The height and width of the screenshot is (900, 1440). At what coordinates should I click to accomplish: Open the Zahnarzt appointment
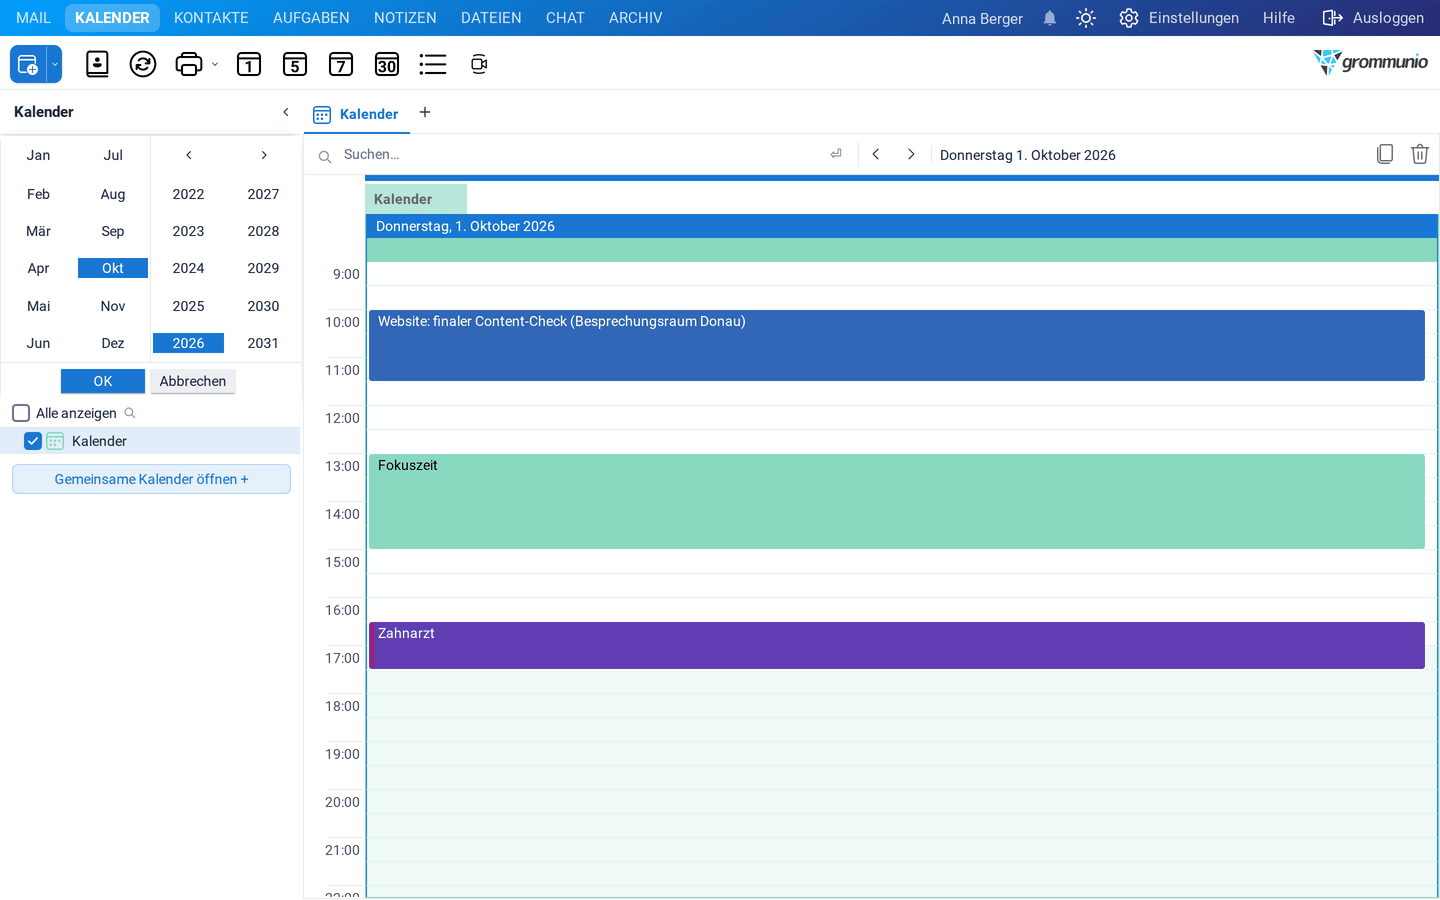pos(897,646)
